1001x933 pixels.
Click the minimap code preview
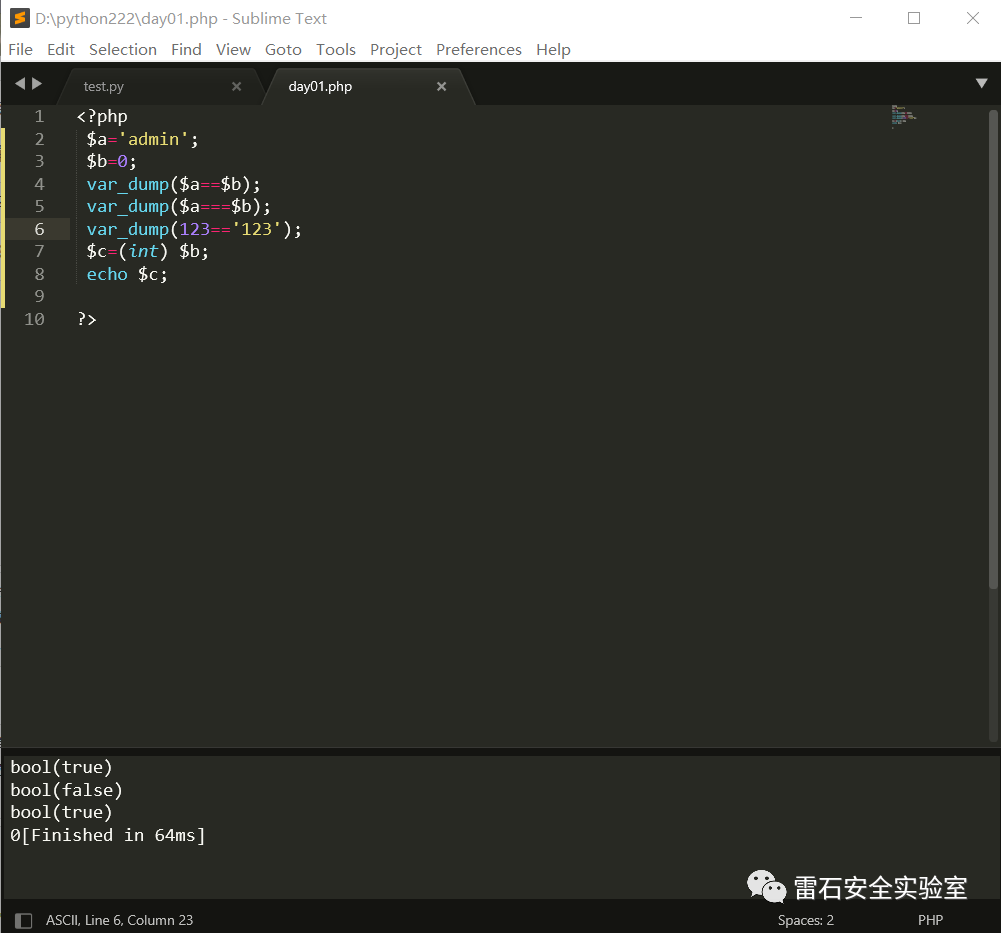[903, 117]
